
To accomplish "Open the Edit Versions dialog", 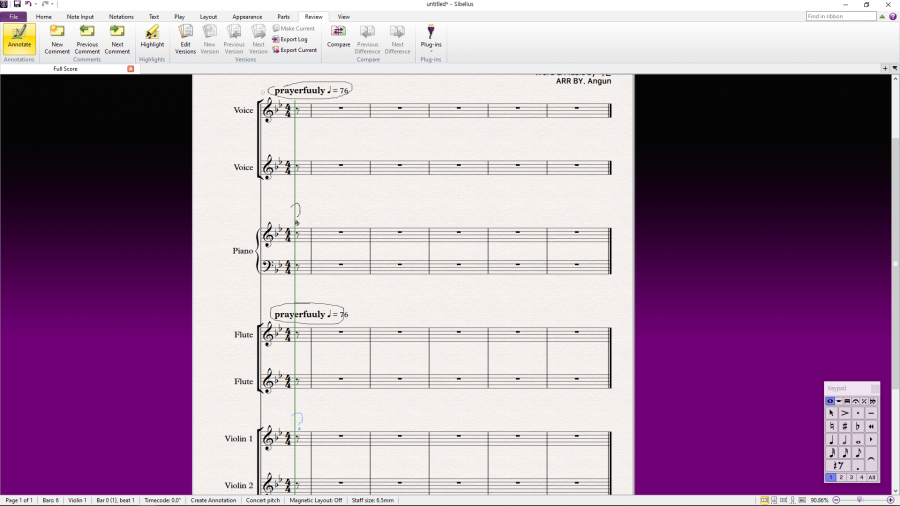I will click(x=185, y=38).
